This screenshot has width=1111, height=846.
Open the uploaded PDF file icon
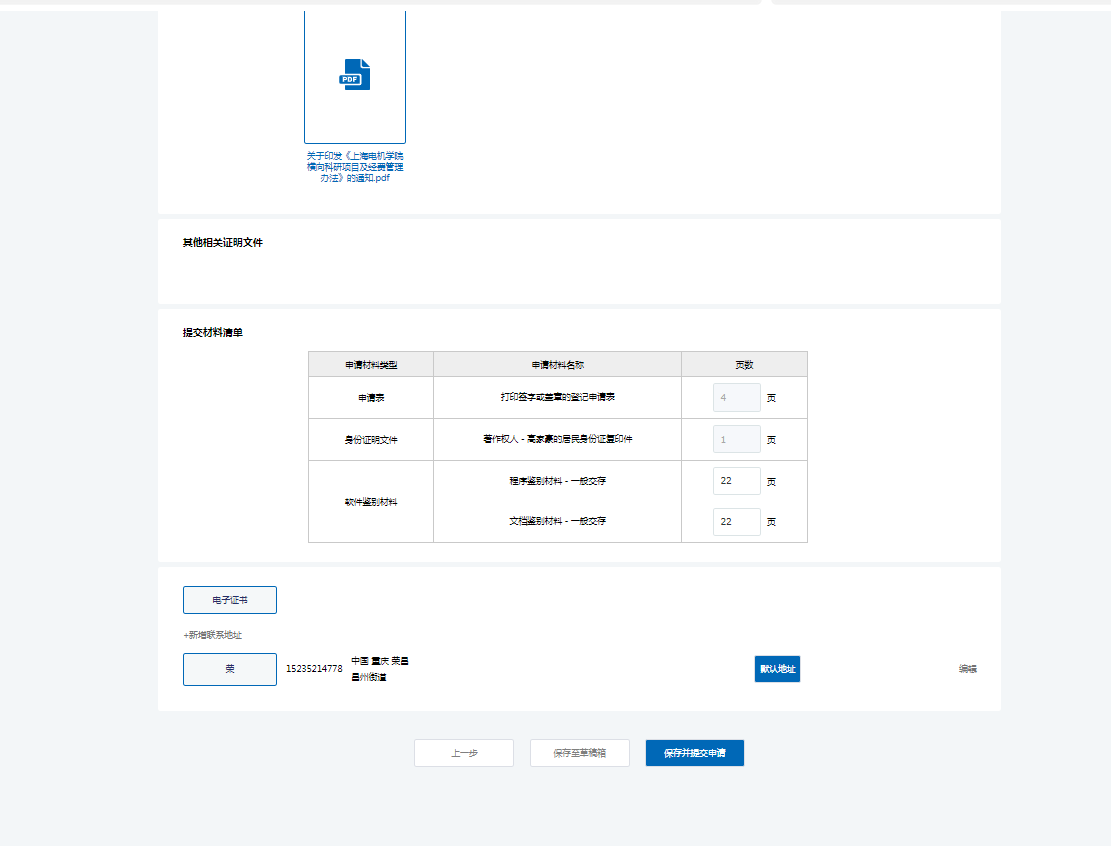pos(355,75)
